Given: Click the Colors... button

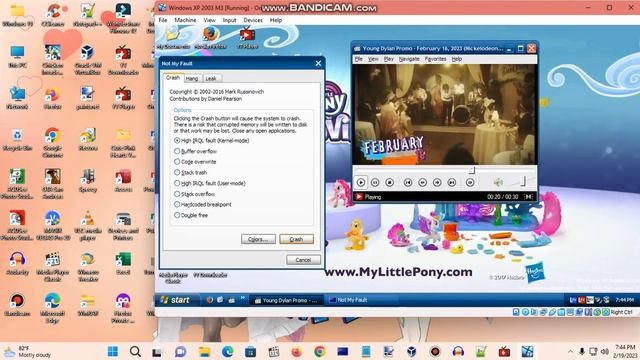Looking at the screenshot, I should 258,239.
